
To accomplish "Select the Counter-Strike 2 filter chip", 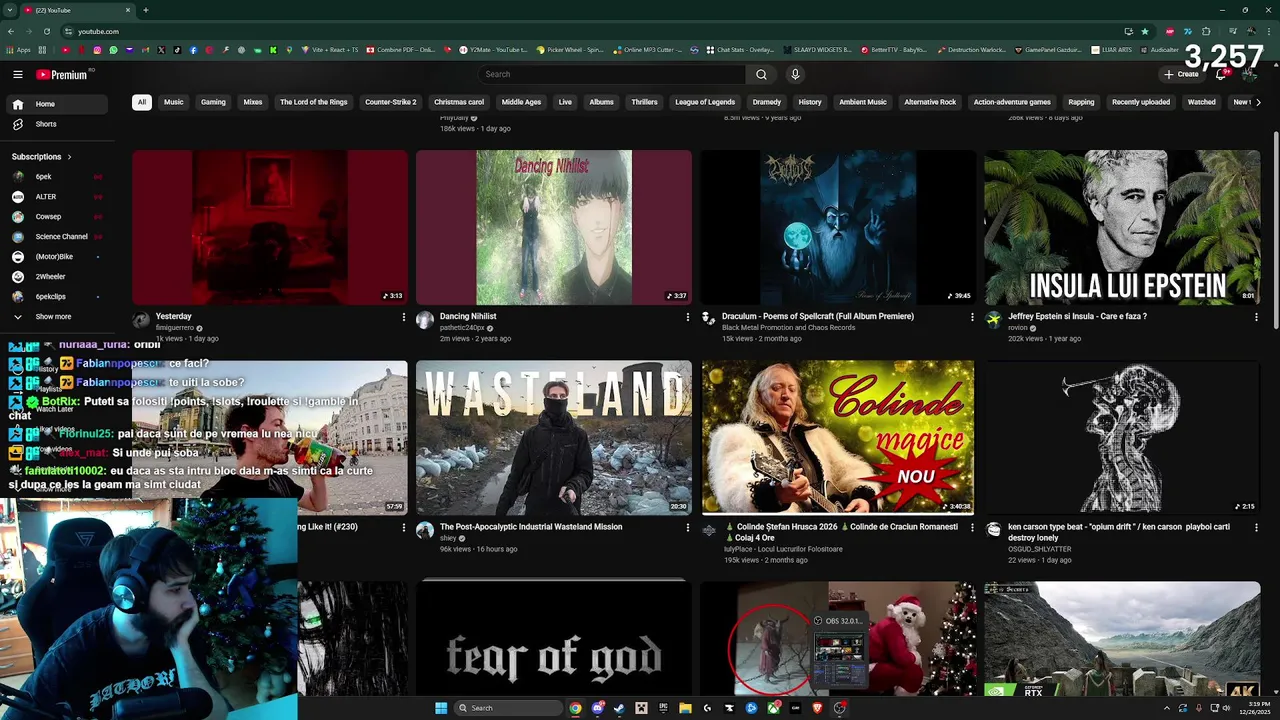I will click(391, 102).
